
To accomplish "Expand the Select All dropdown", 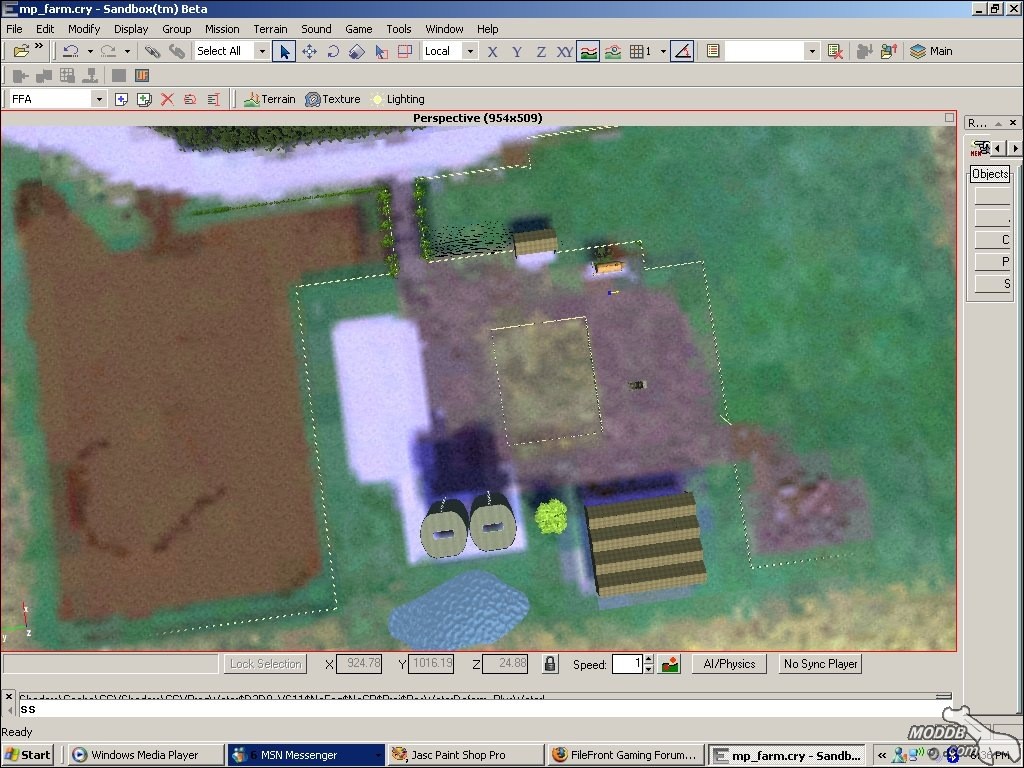I will click(x=262, y=51).
